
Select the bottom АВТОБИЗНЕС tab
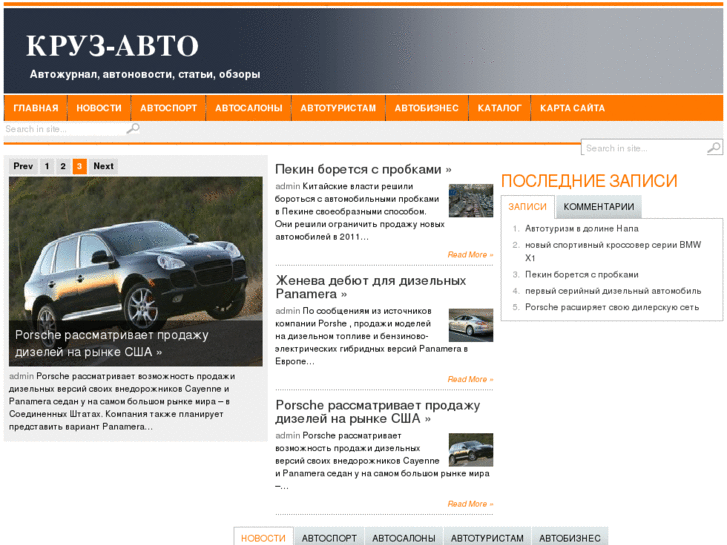tap(570, 538)
